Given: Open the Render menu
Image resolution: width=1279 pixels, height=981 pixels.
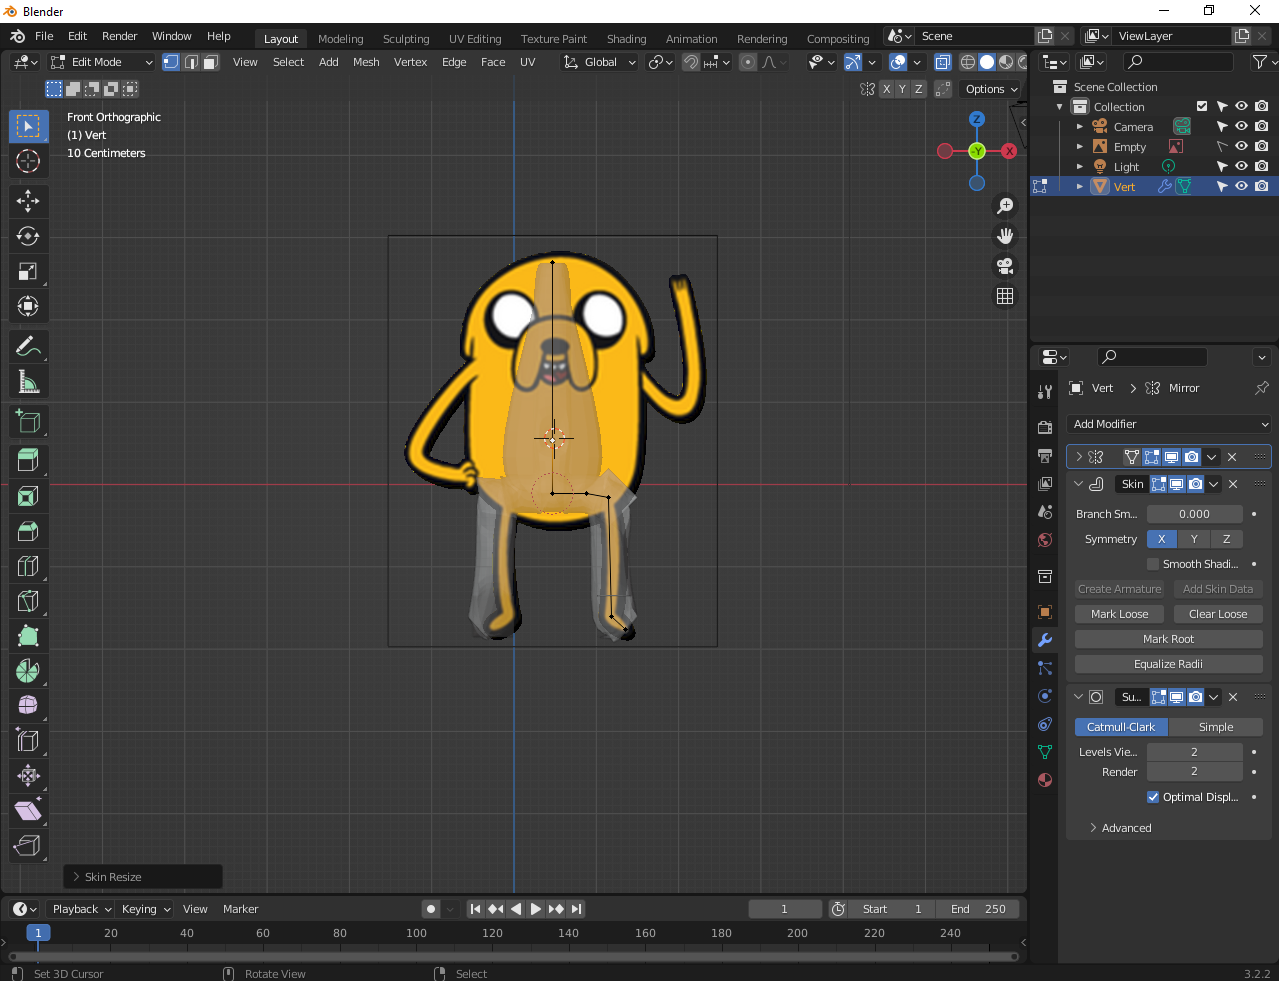Looking at the screenshot, I should pyautogui.click(x=119, y=36).
